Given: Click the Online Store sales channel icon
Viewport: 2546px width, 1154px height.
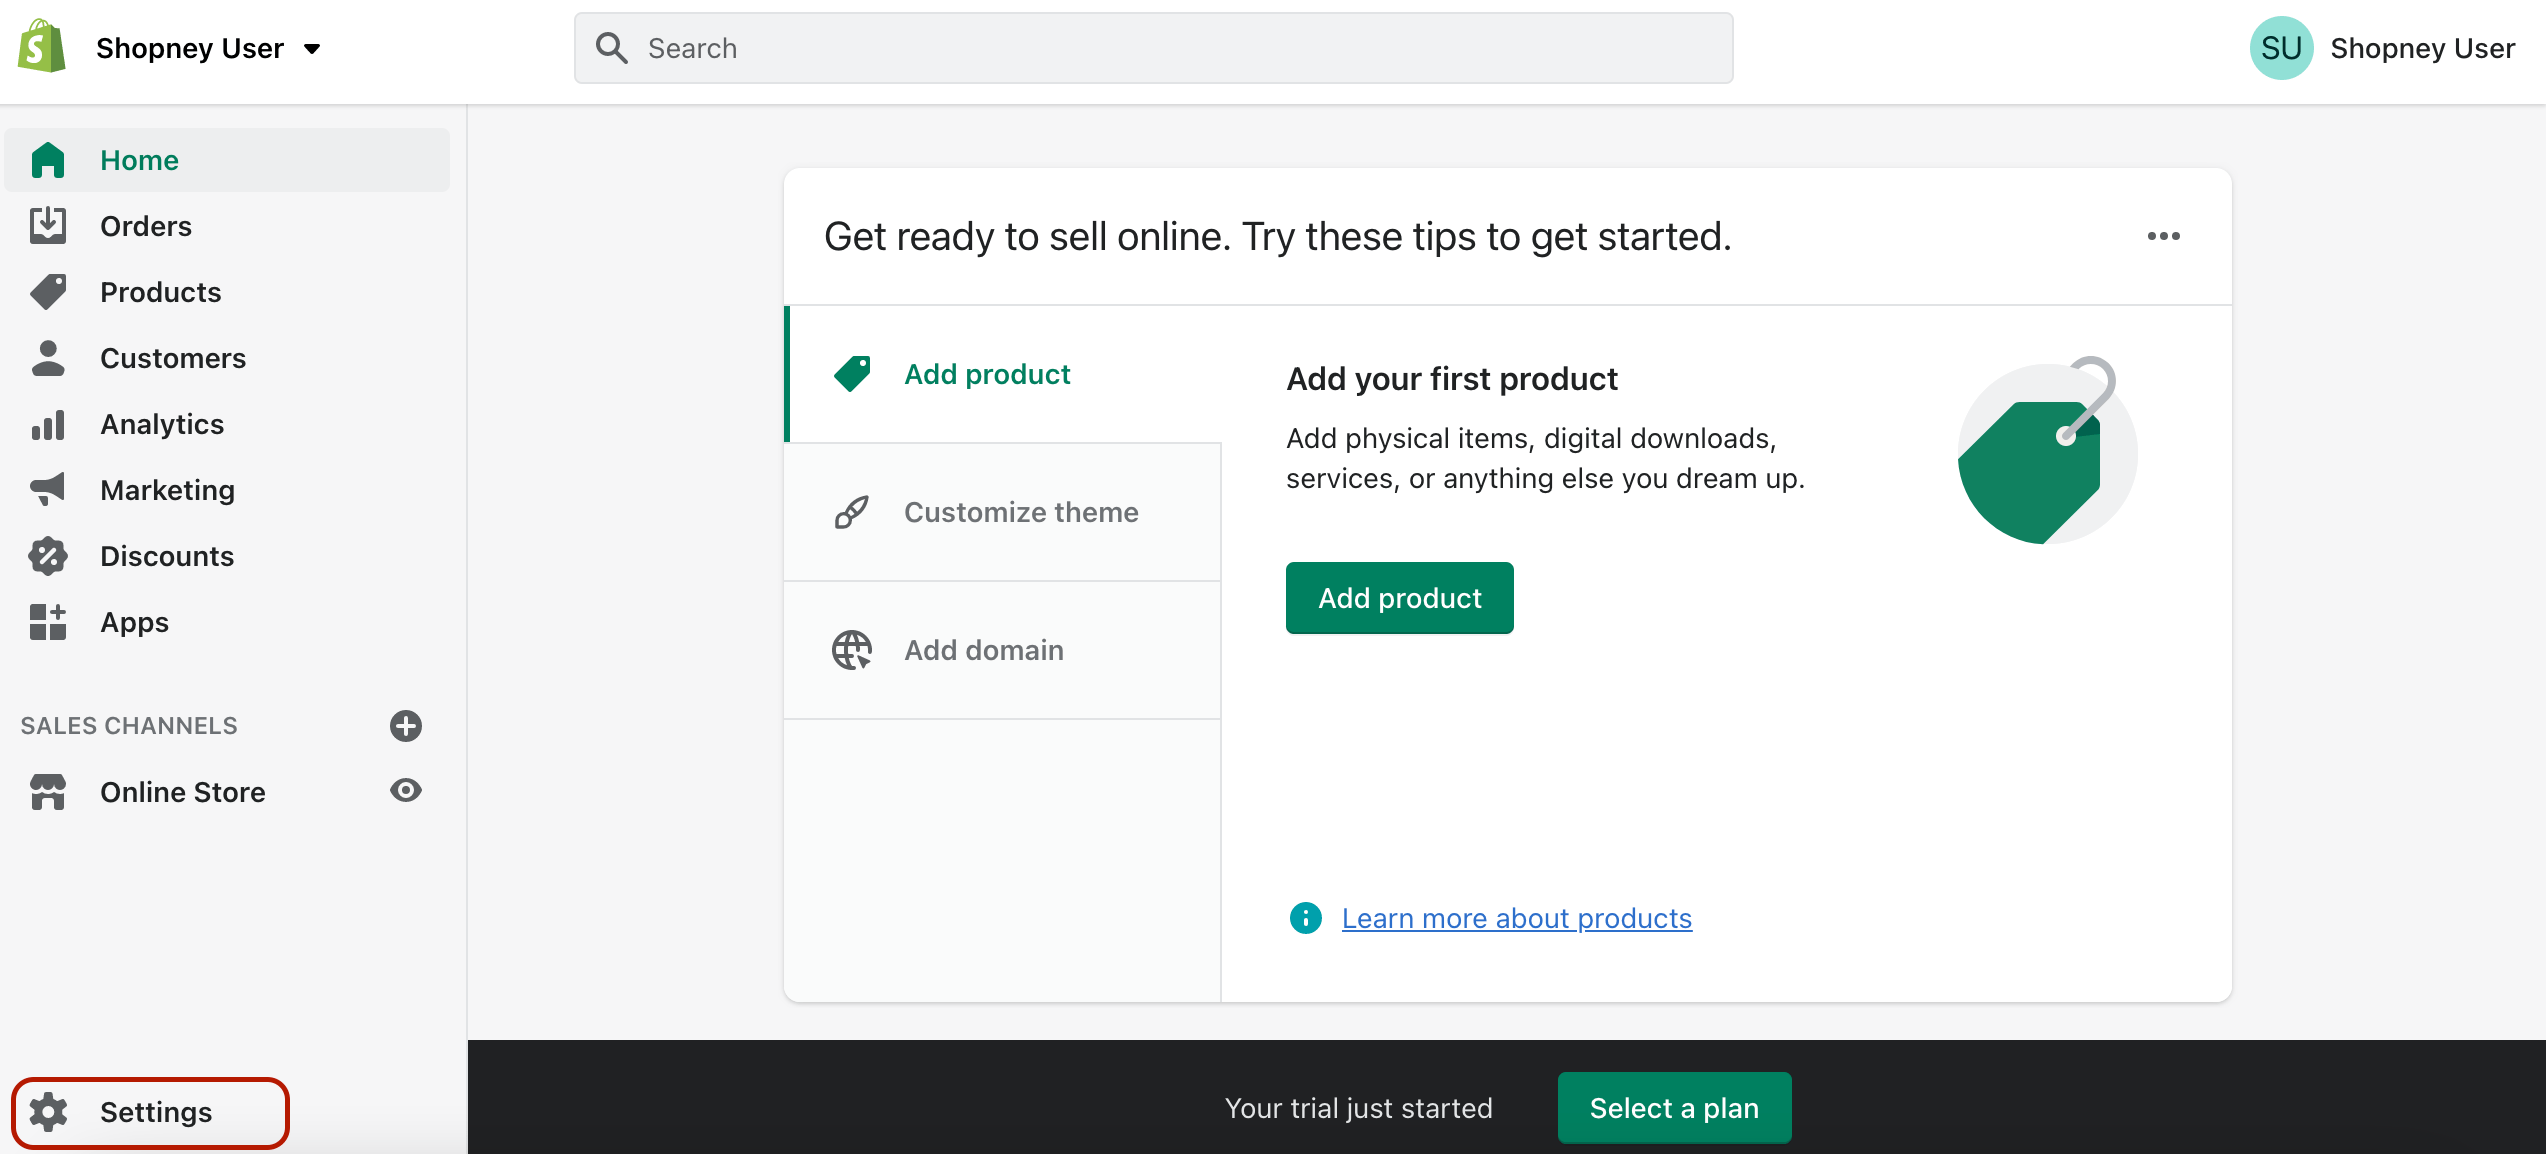Looking at the screenshot, I should click(x=49, y=792).
